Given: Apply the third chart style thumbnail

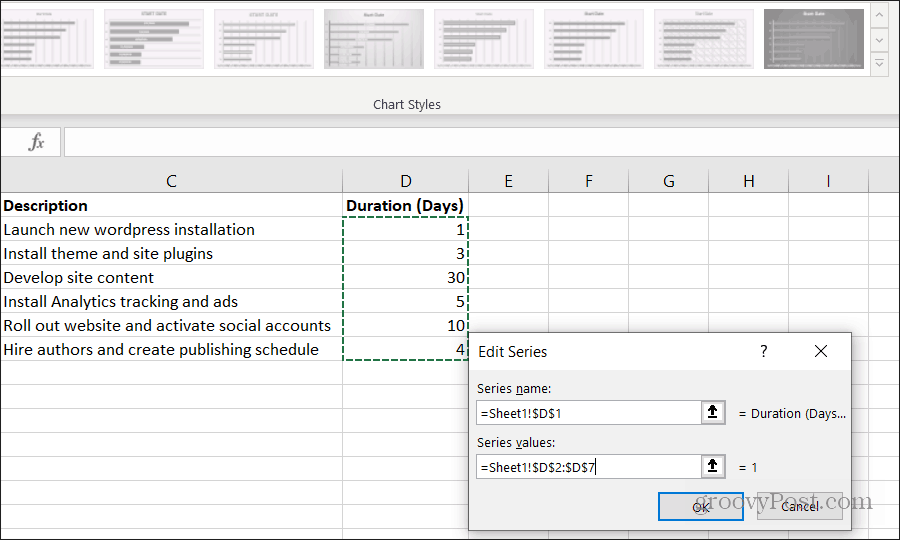Looking at the screenshot, I should click(x=264, y=39).
